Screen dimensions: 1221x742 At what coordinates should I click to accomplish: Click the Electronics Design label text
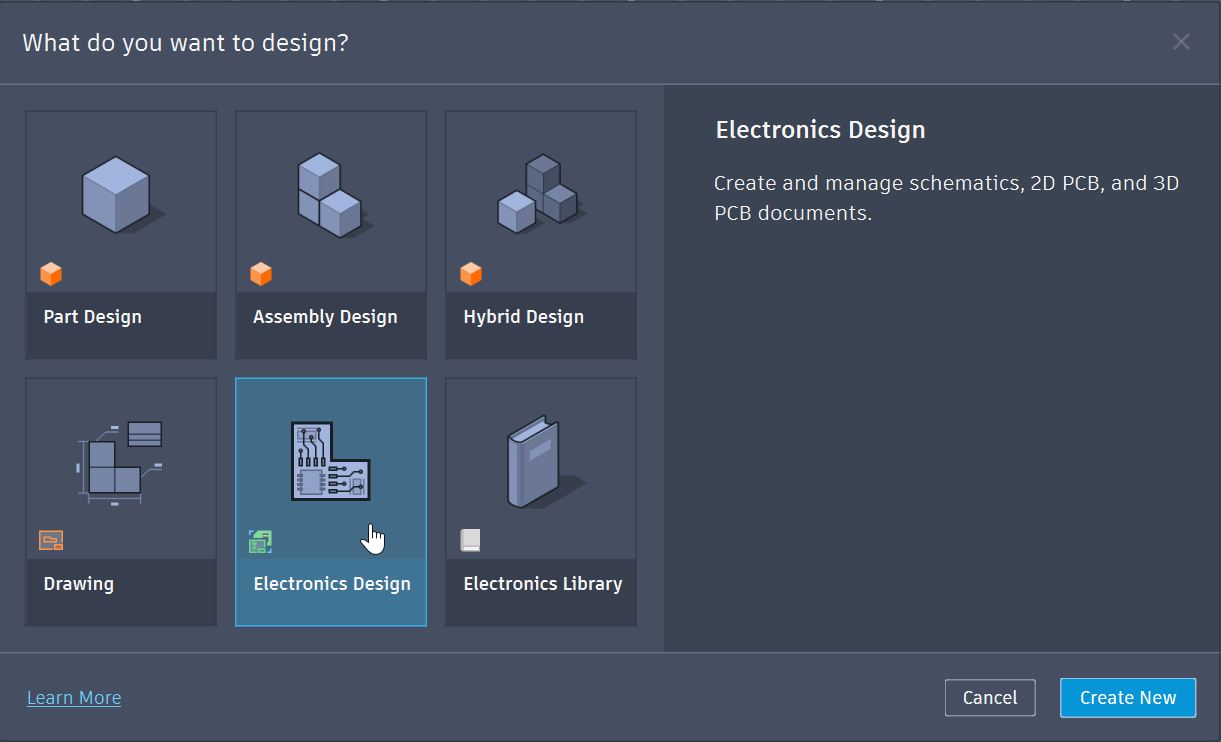coord(331,583)
